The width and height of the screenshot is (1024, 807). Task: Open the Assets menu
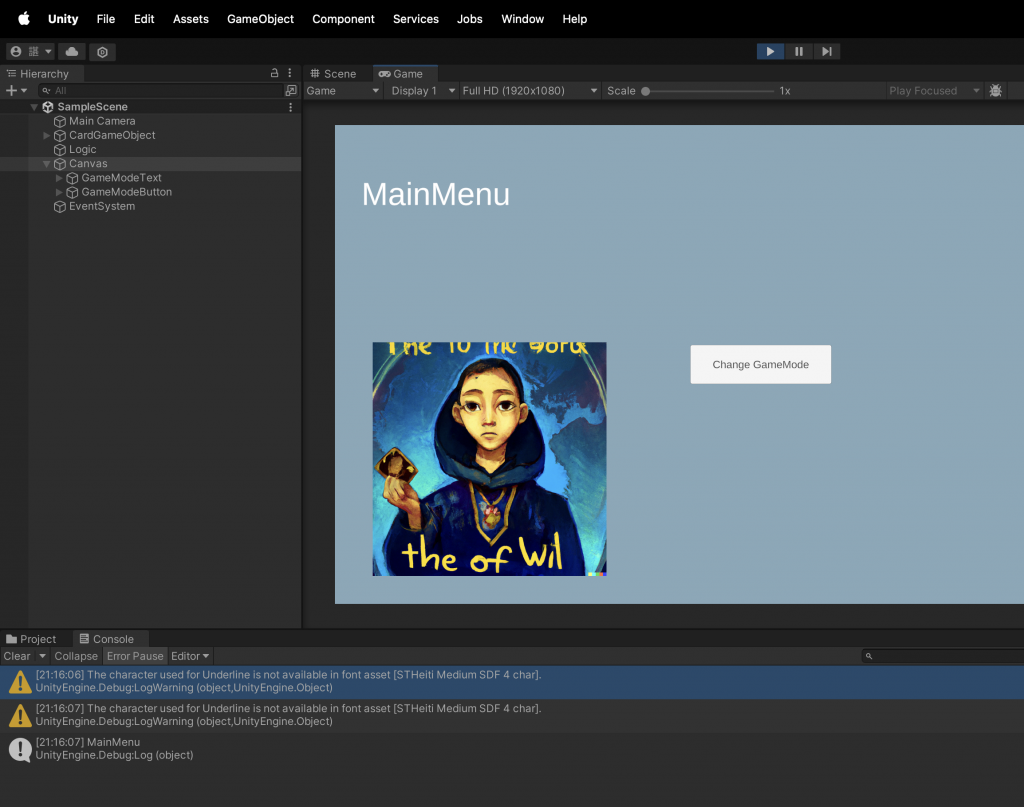click(191, 19)
